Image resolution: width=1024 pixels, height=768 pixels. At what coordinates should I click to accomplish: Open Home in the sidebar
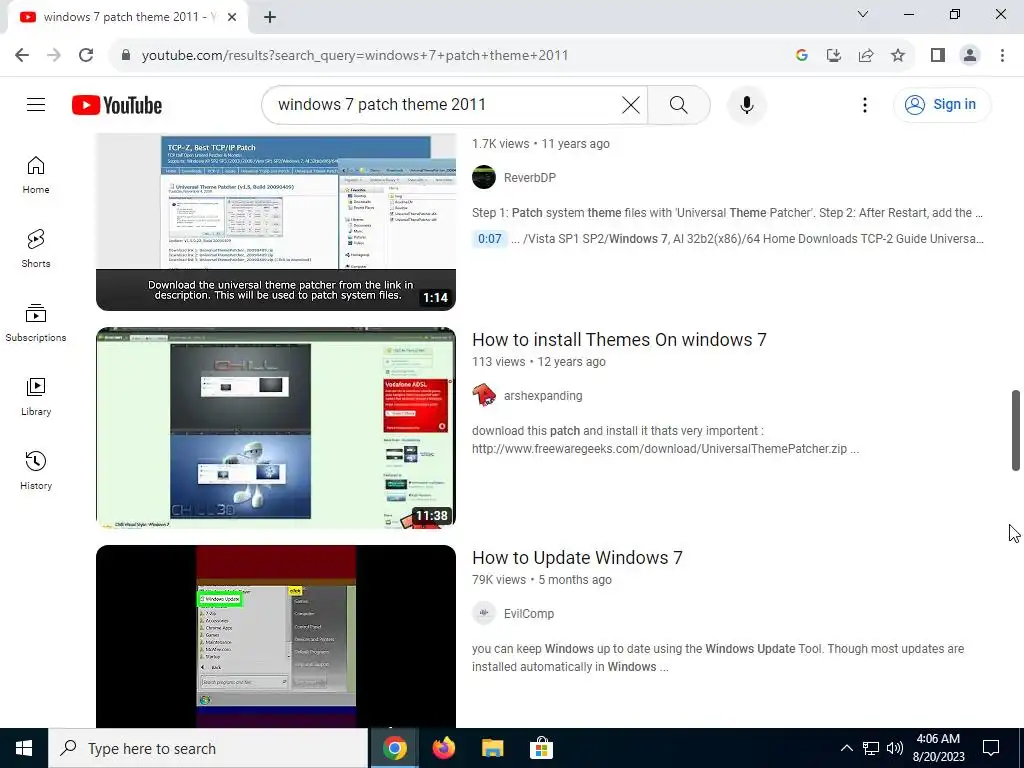coord(36,175)
